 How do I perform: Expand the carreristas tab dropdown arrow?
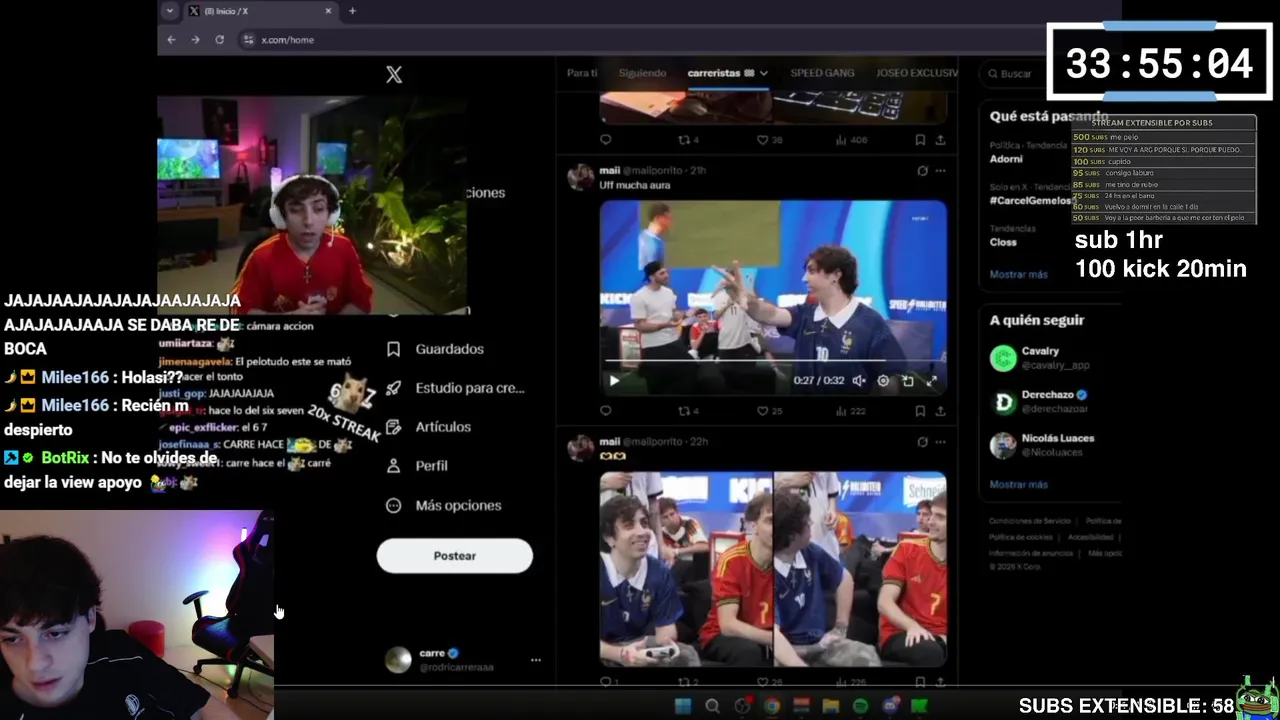[764, 73]
